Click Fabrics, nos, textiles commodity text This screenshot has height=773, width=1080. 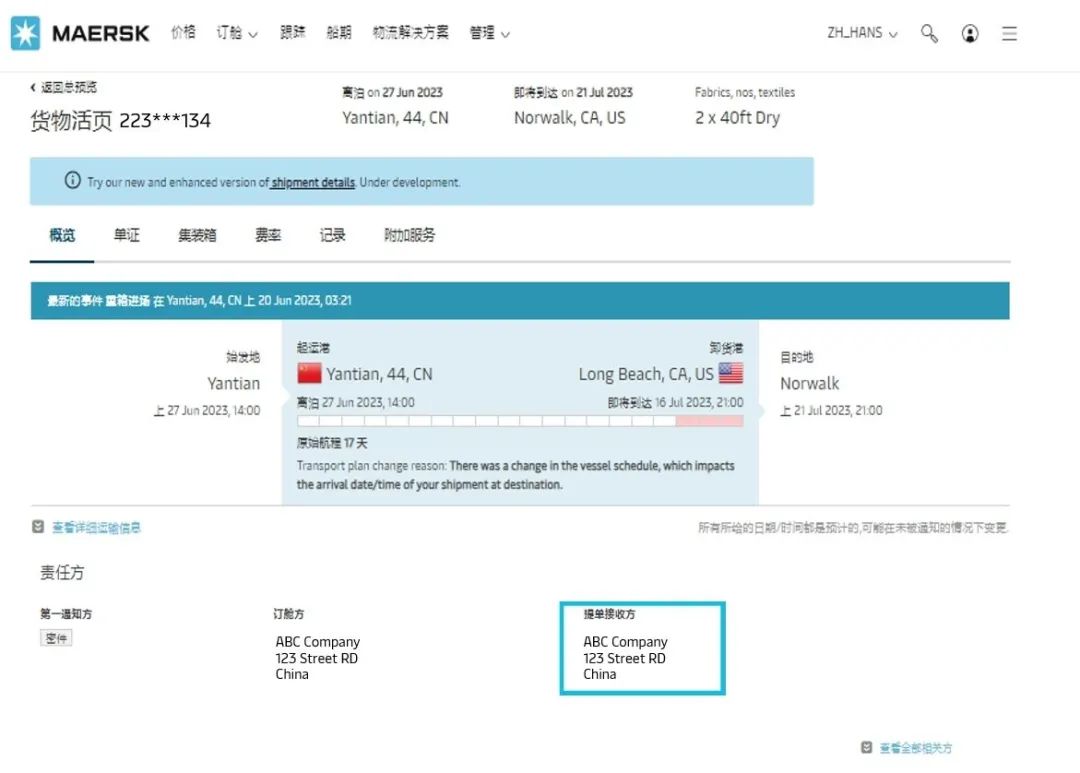(745, 92)
